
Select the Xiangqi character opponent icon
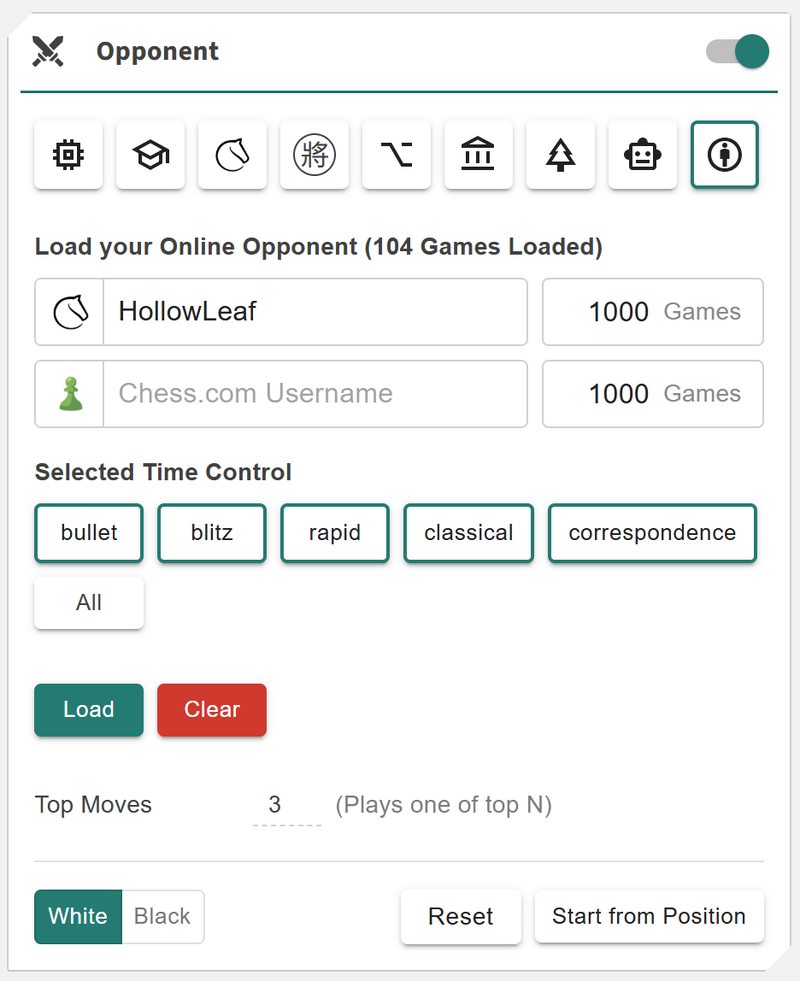click(x=314, y=155)
